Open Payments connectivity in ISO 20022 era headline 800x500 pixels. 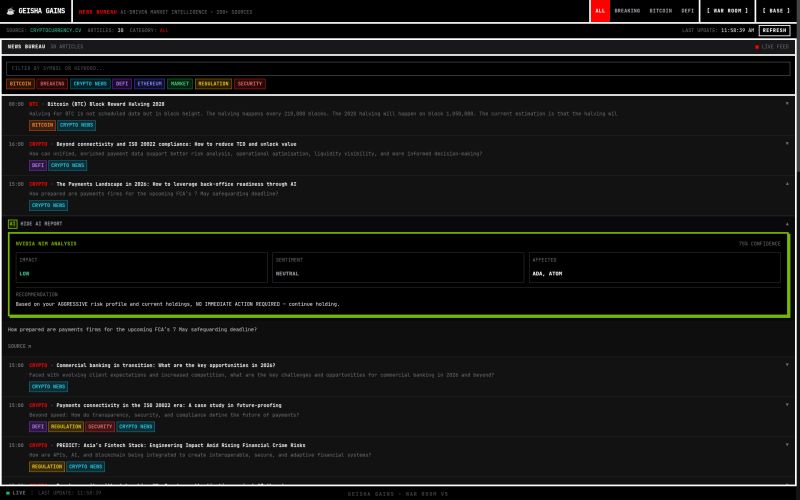pos(169,405)
